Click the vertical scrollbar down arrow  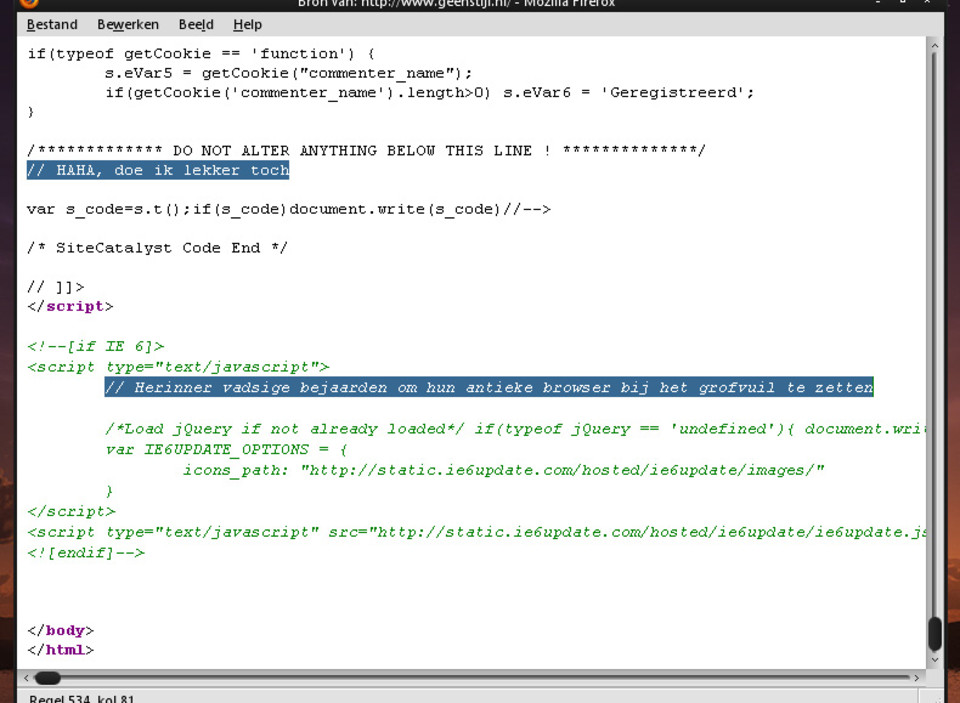tap(934, 660)
